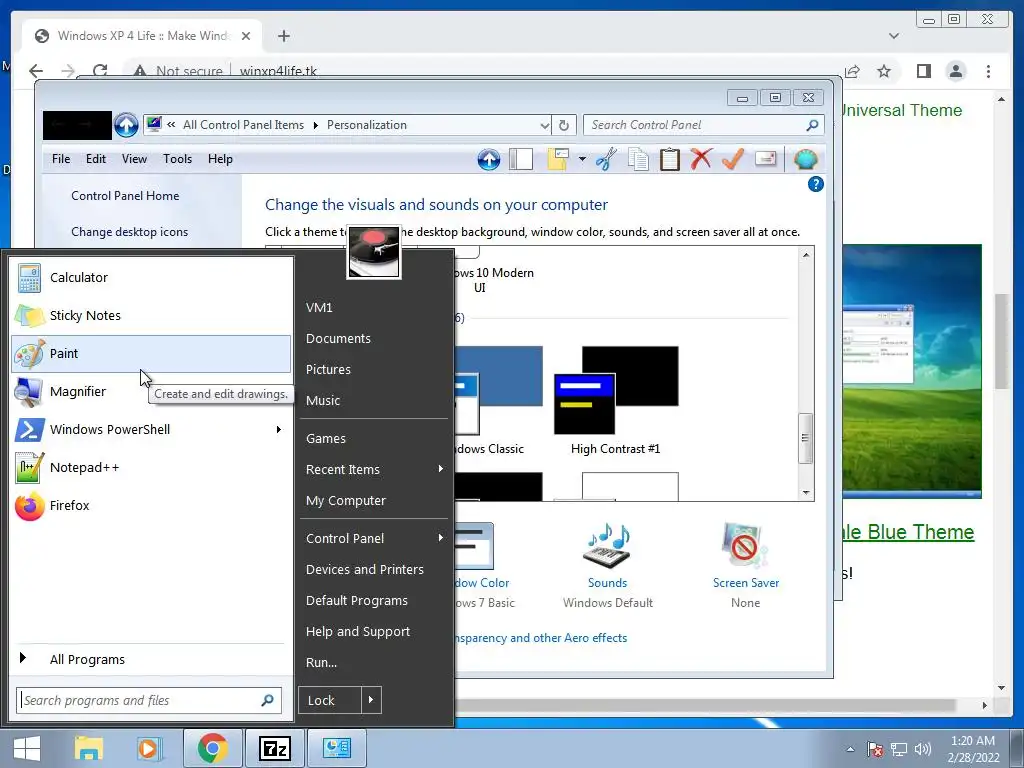The width and height of the screenshot is (1024, 768).
Task: Click the Copy icon in the toolbar
Action: pyautogui.click(x=638, y=159)
